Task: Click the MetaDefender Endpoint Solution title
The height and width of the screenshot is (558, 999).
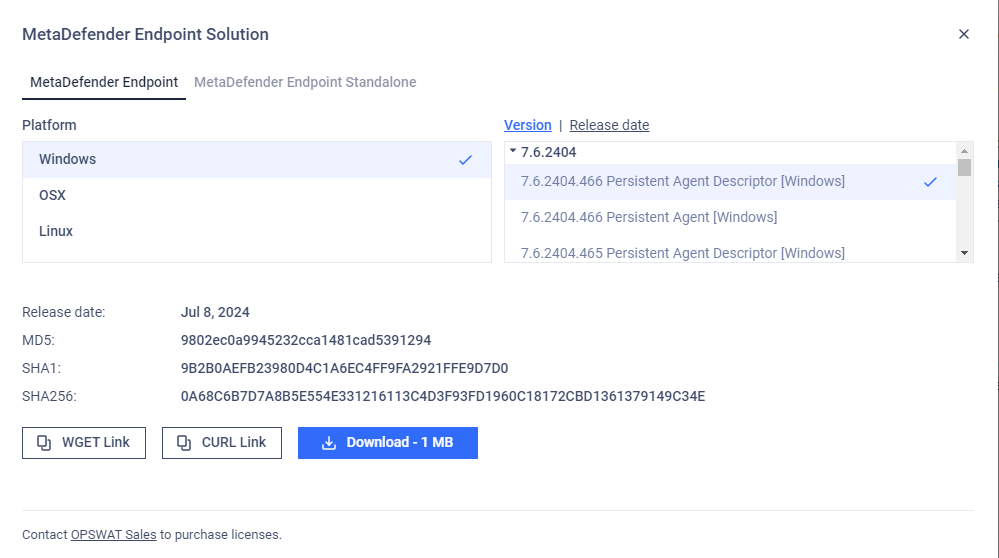Action: (145, 34)
